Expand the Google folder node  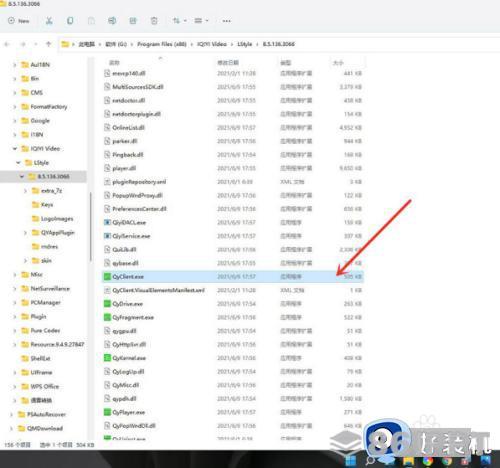pos(14,121)
